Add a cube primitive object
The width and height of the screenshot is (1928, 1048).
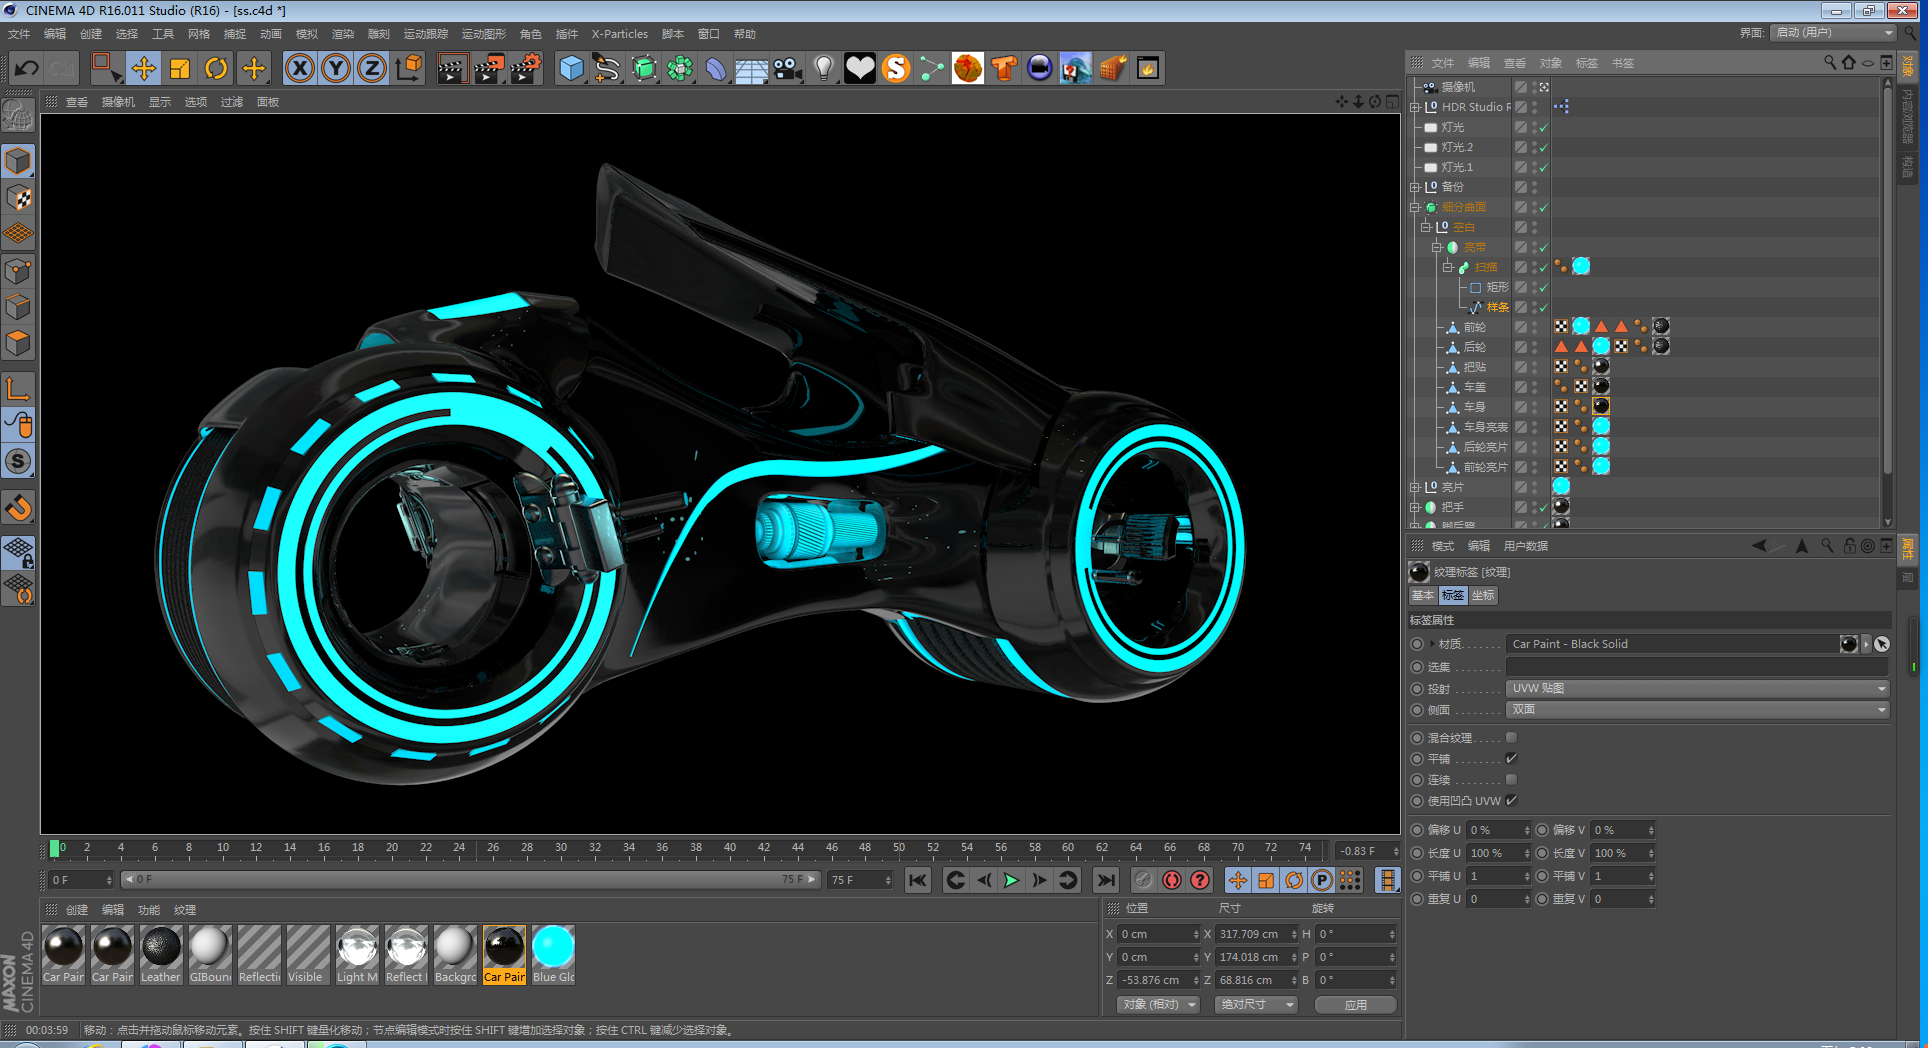(571, 69)
